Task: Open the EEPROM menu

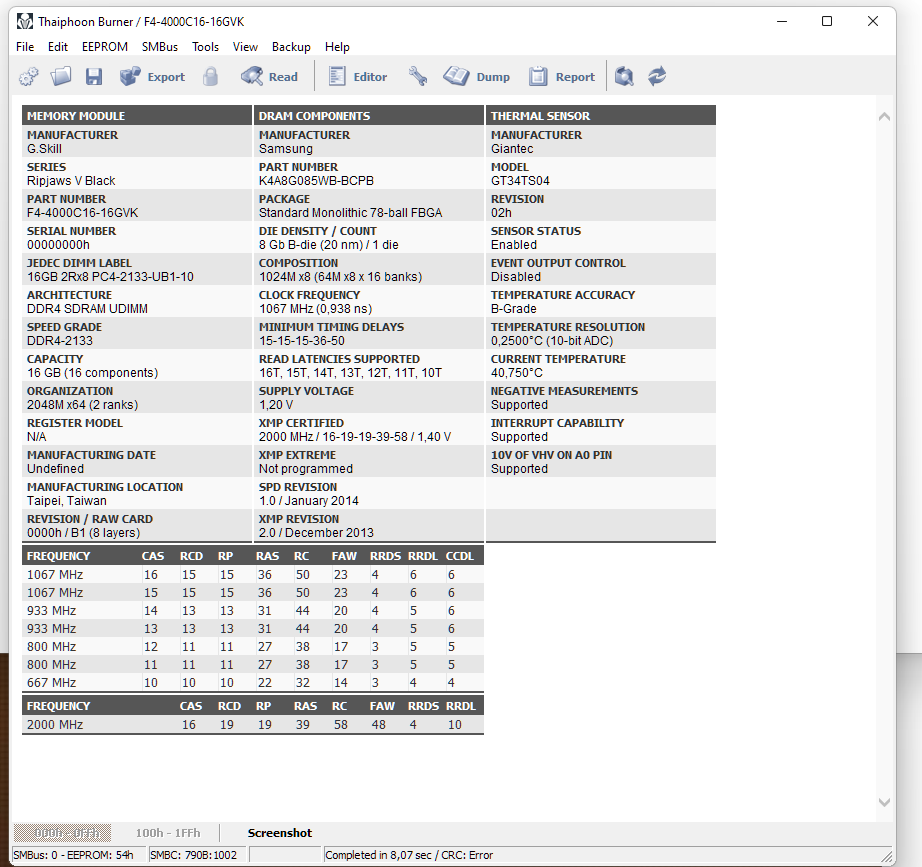Action: pyautogui.click(x=105, y=46)
